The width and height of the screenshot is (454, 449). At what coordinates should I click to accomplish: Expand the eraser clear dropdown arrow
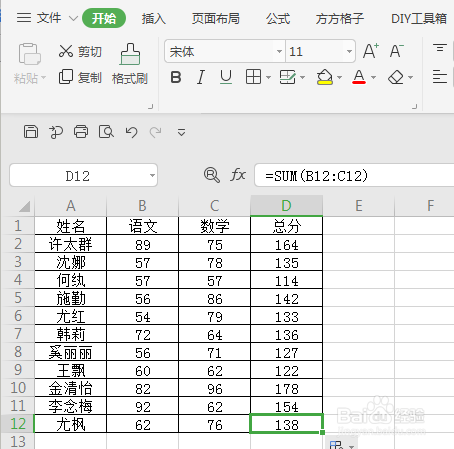point(411,78)
